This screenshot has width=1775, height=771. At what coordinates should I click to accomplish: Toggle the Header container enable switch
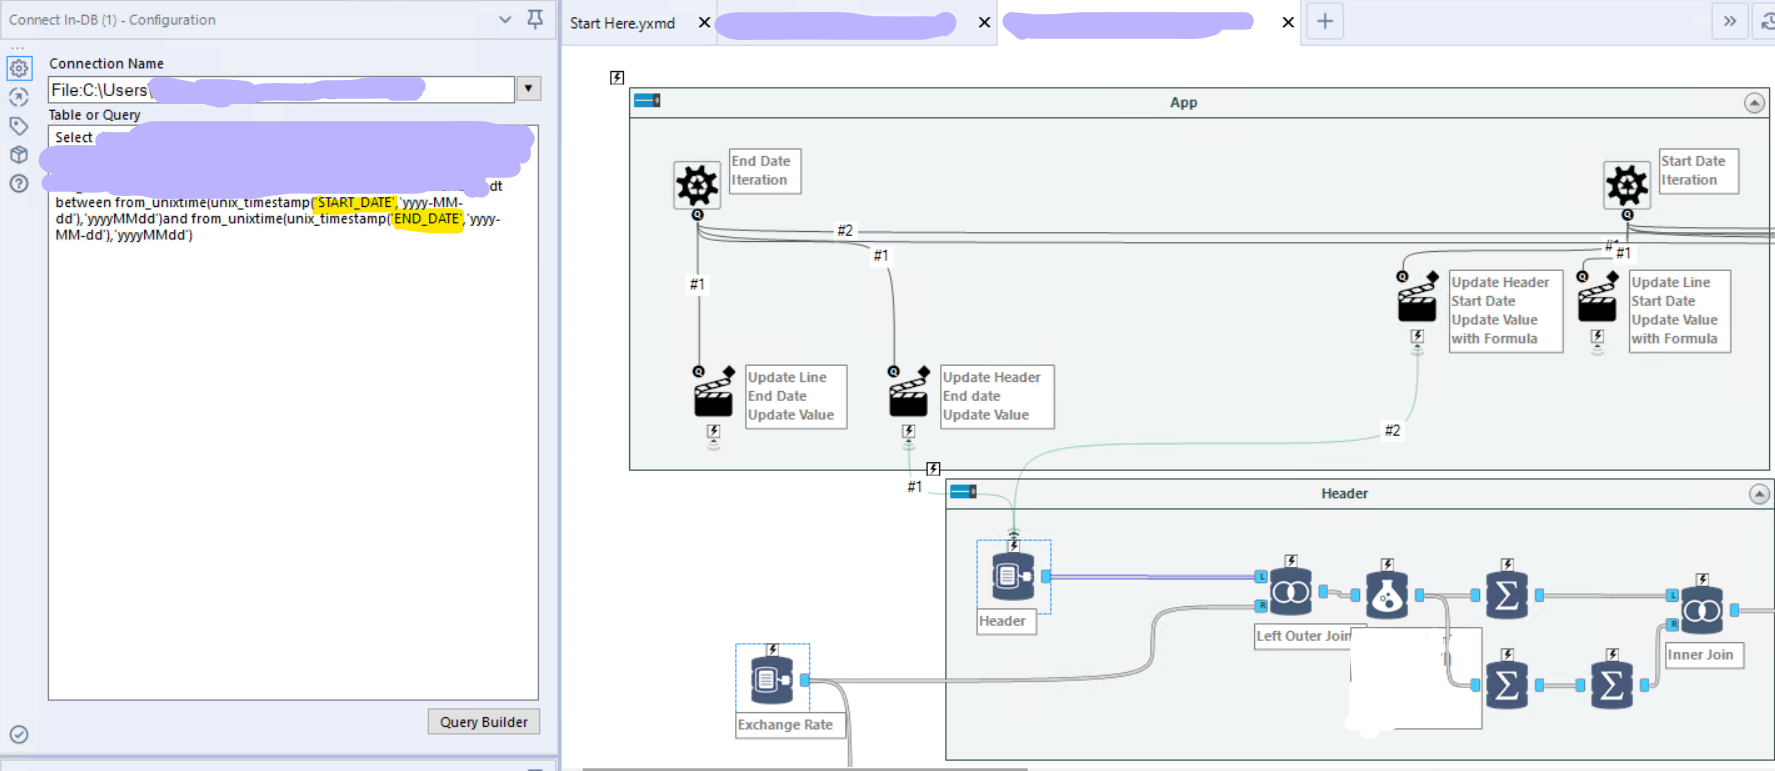pos(963,491)
